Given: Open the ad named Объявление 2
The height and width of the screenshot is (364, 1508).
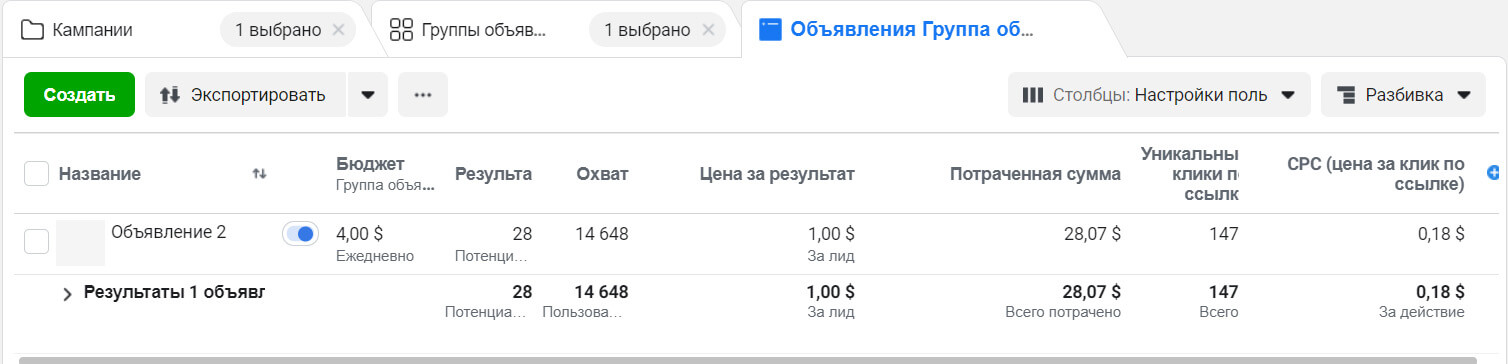Looking at the screenshot, I should (168, 232).
